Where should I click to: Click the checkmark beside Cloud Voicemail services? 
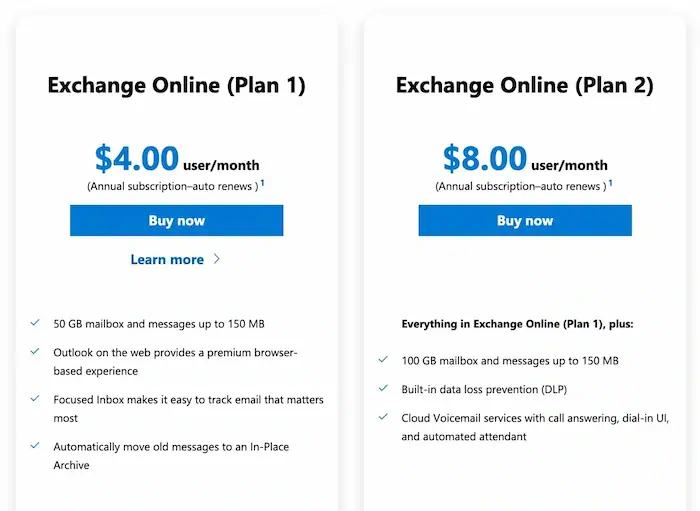click(383, 417)
